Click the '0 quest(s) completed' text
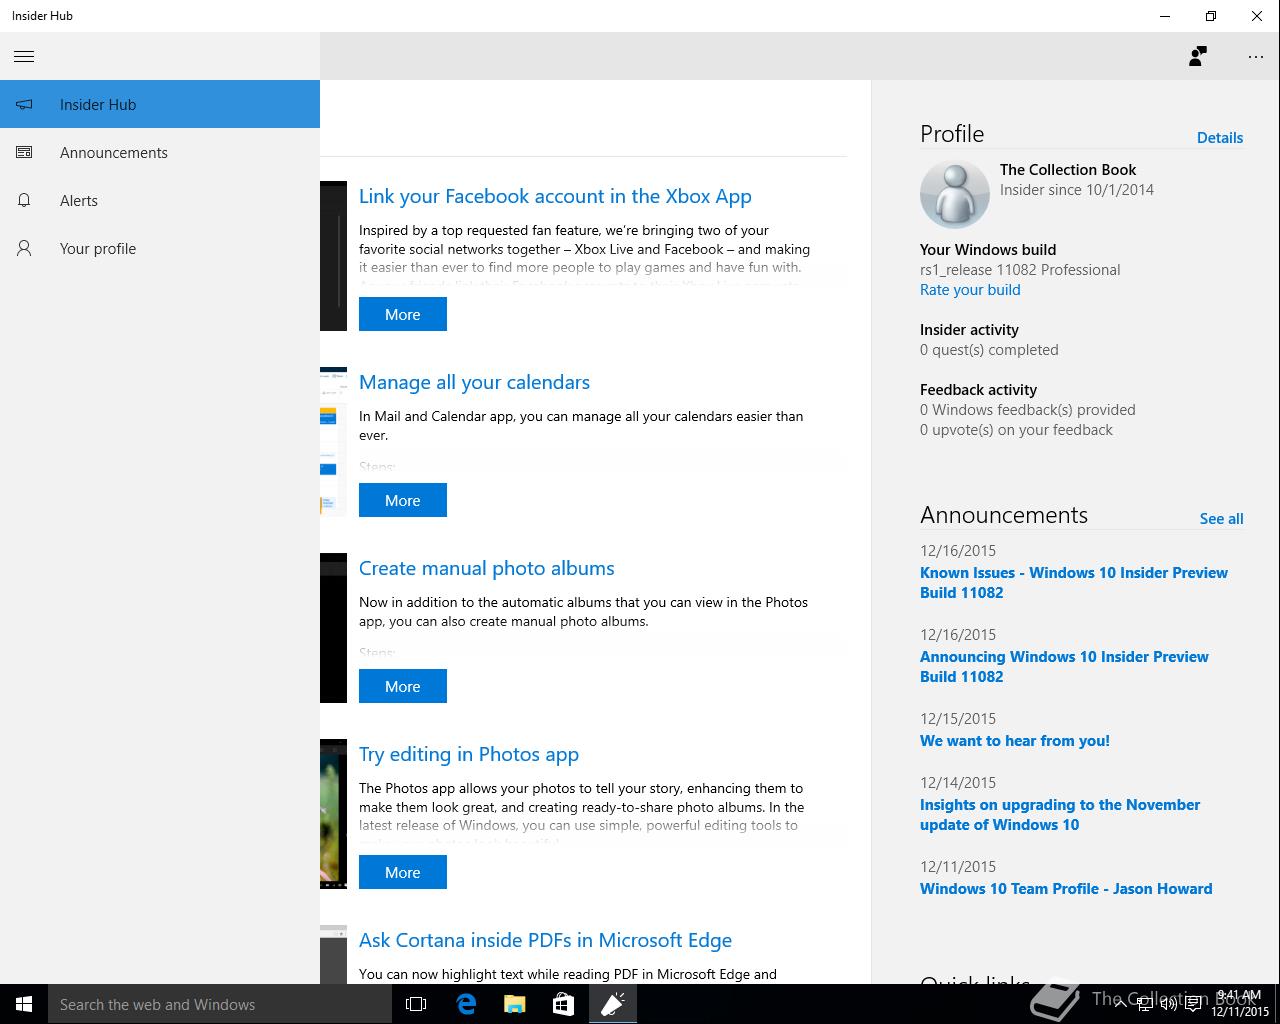This screenshot has height=1024, width=1280. [989, 350]
